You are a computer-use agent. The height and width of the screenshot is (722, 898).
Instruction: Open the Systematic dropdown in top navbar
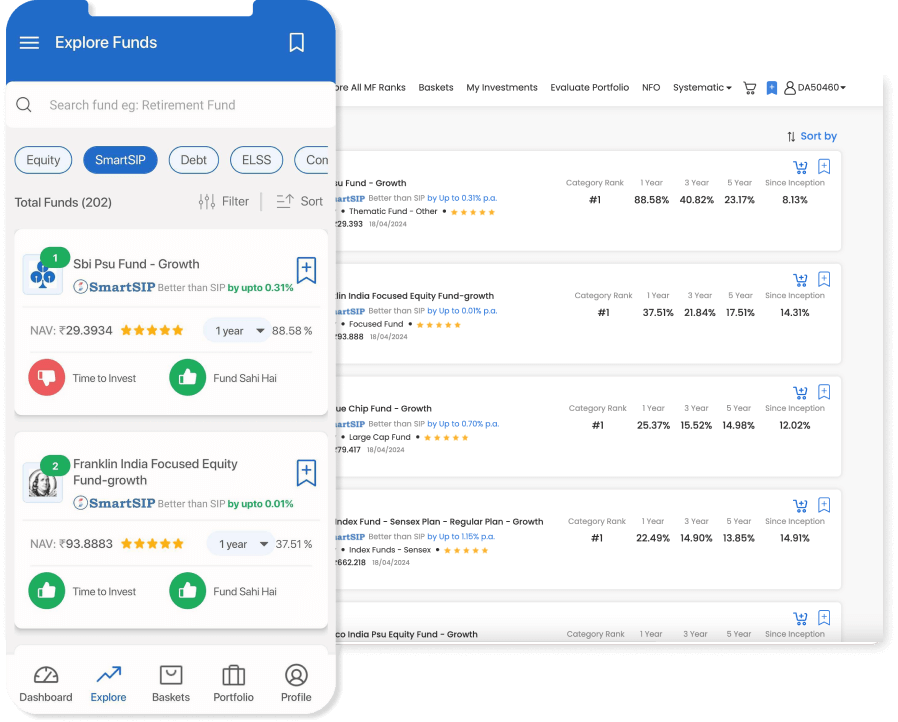coord(702,88)
